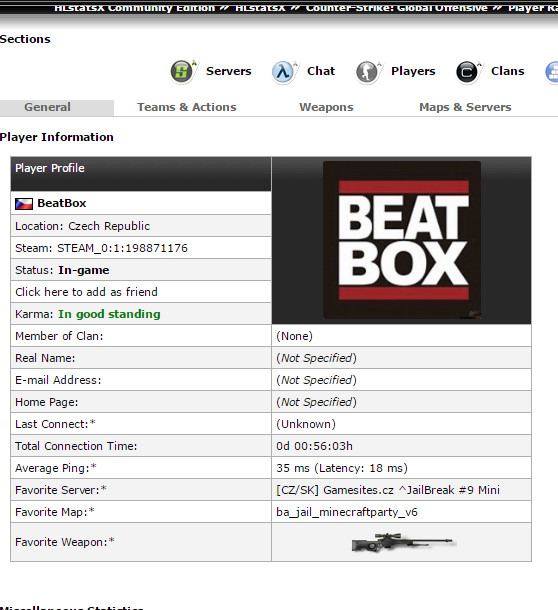Click the Clans section icon

[x=468, y=72]
